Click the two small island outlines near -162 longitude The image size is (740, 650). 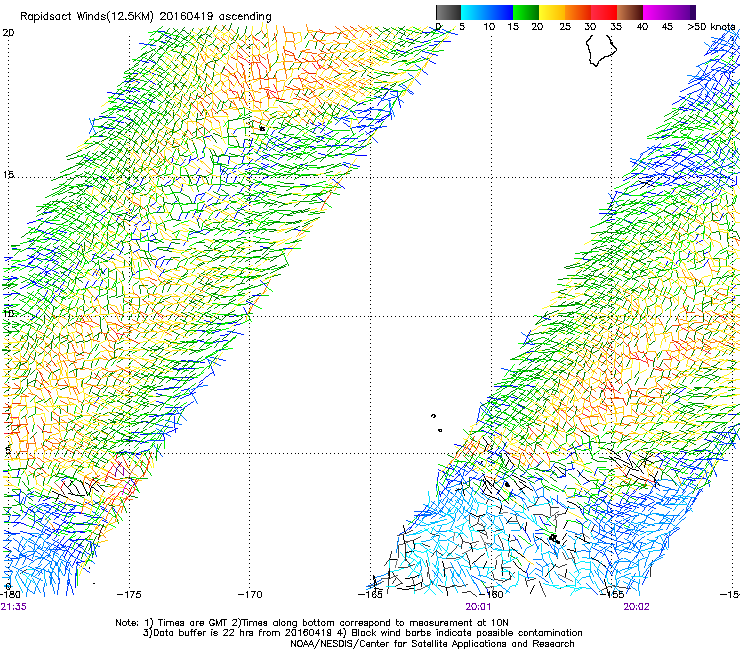[x=436, y=423]
